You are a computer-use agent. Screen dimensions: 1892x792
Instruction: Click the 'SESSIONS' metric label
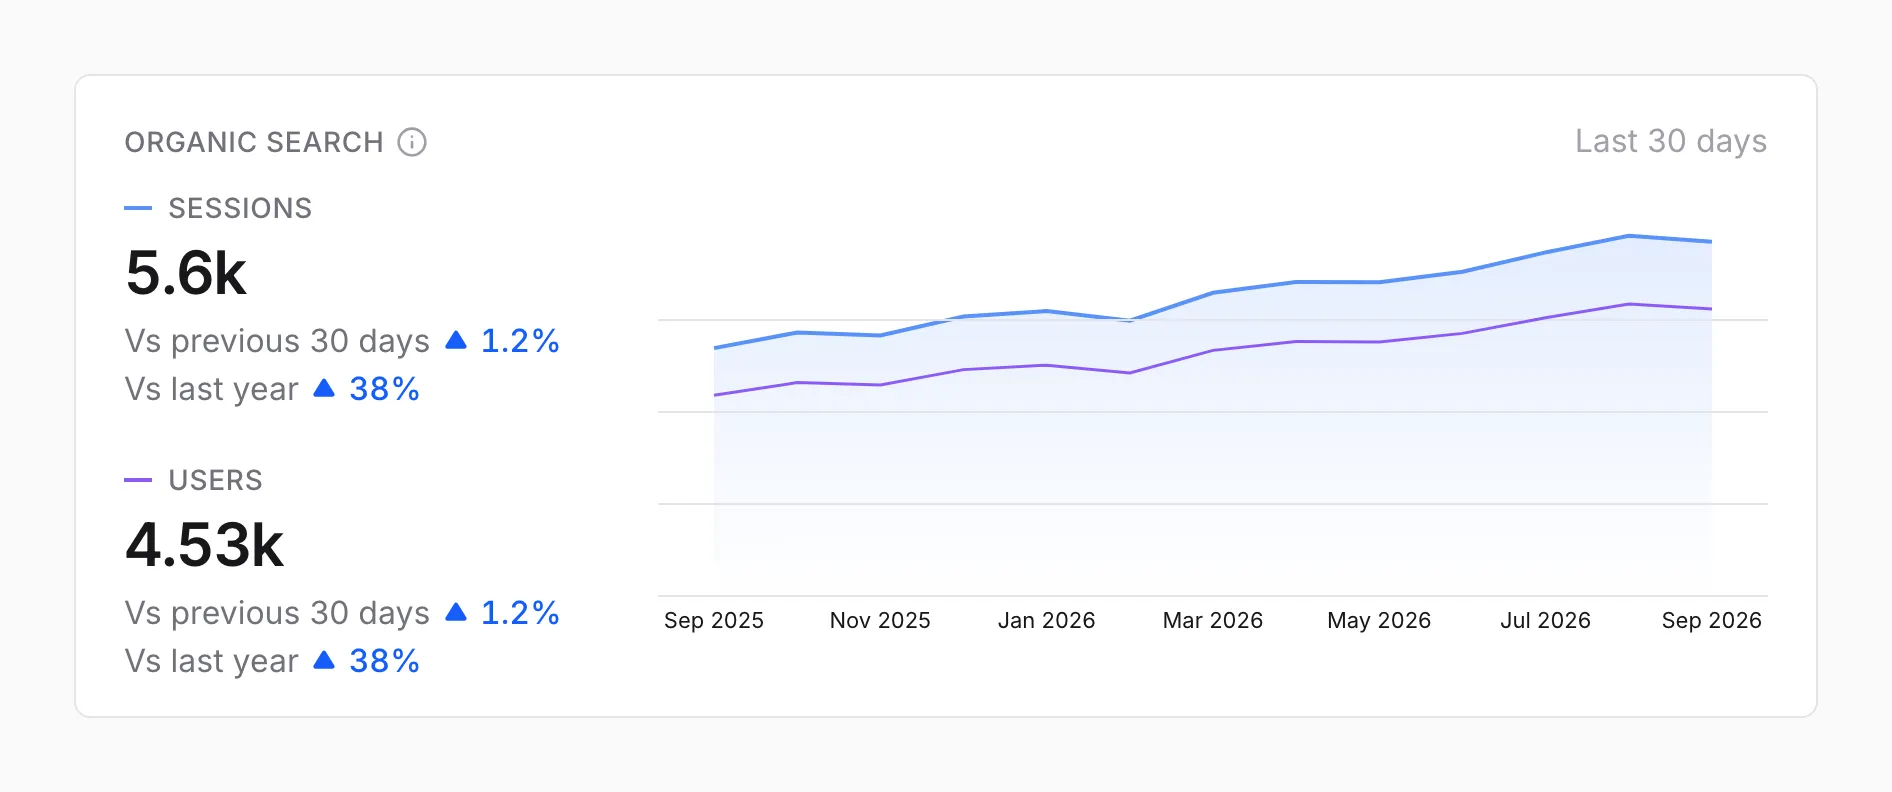(x=240, y=208)
